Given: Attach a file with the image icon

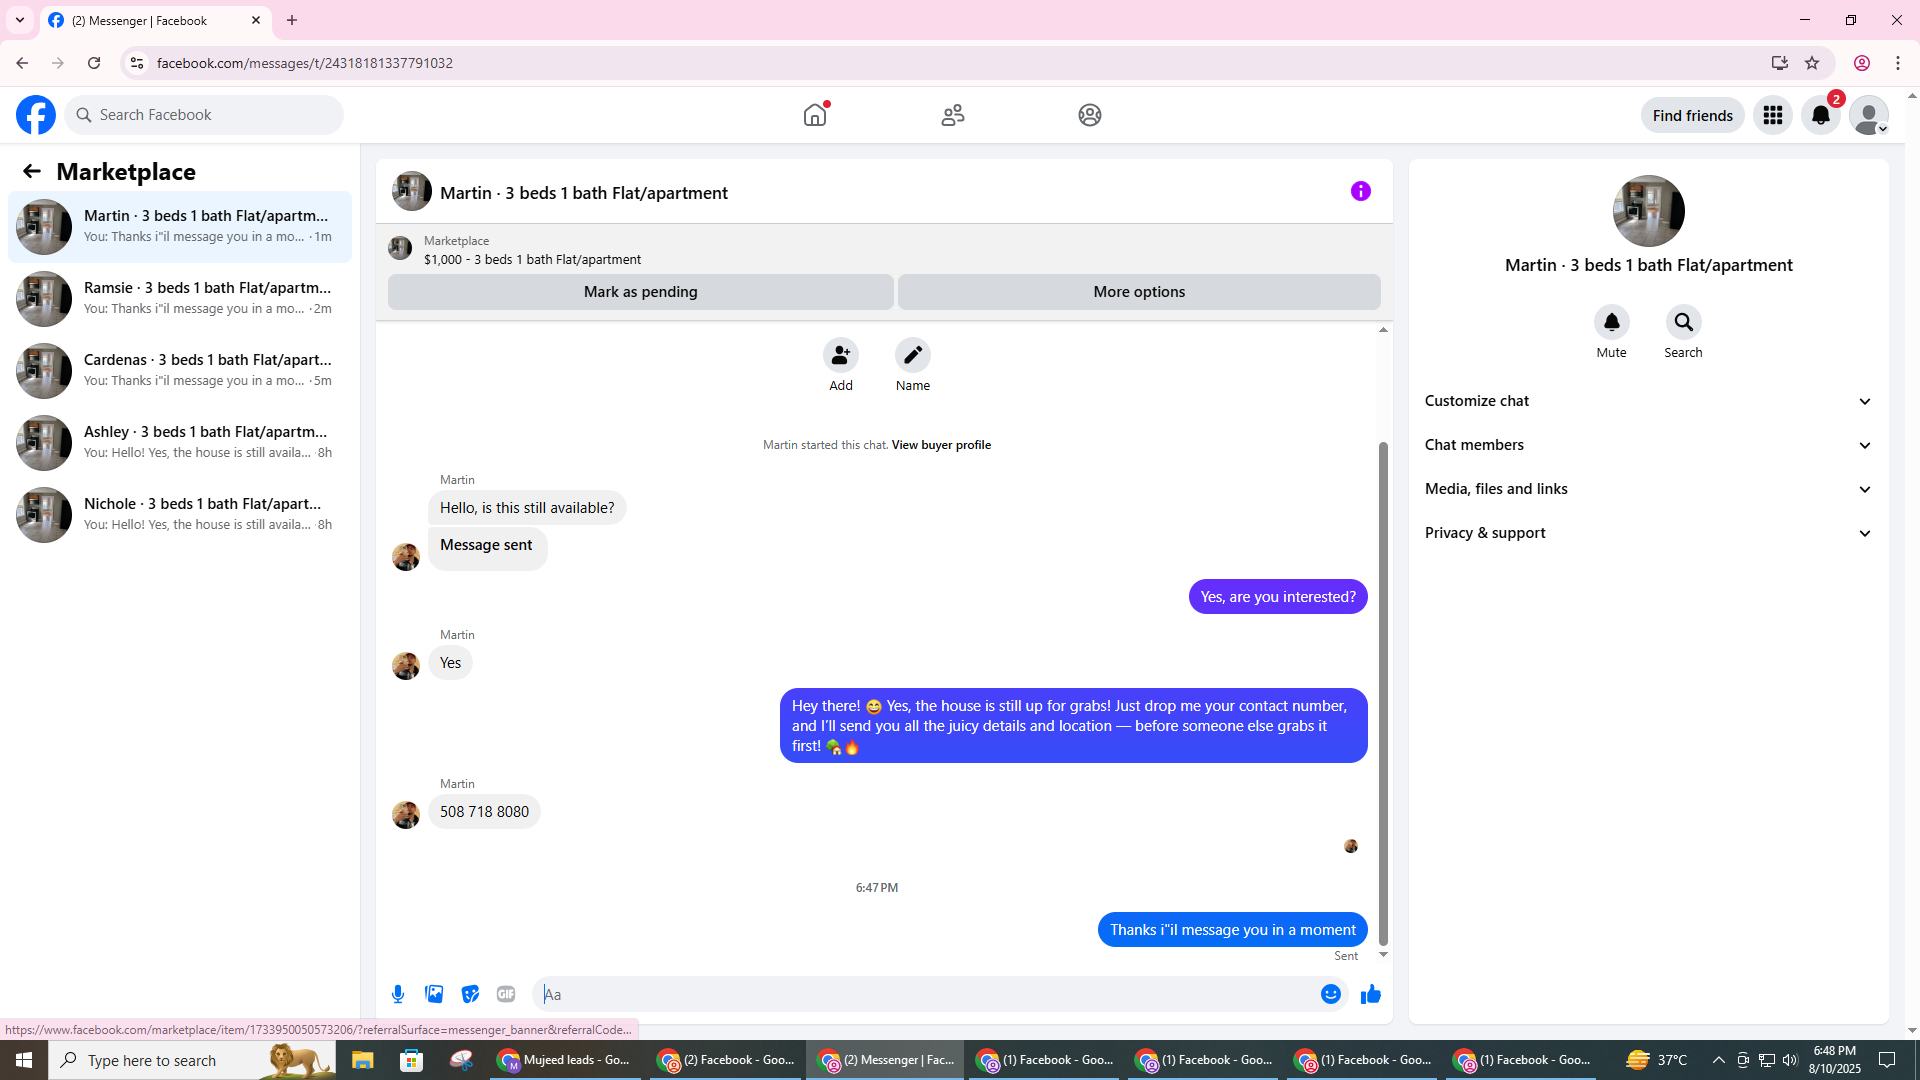Looking at the screenshot, I should pyautogui.click(x=434, y=994).
